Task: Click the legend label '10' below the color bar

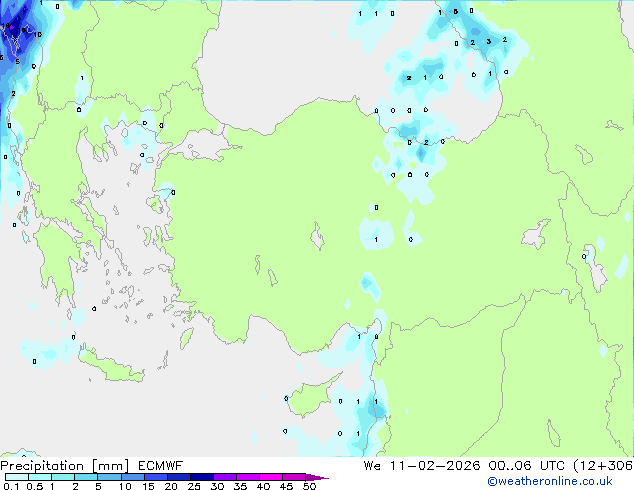Action: [x=125, y=486]
